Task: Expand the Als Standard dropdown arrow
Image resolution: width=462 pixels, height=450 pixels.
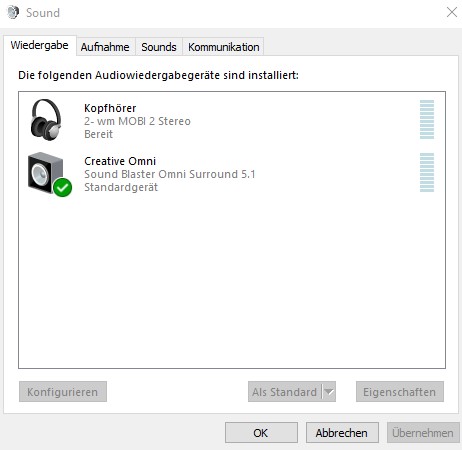Action: pos(329,392)
